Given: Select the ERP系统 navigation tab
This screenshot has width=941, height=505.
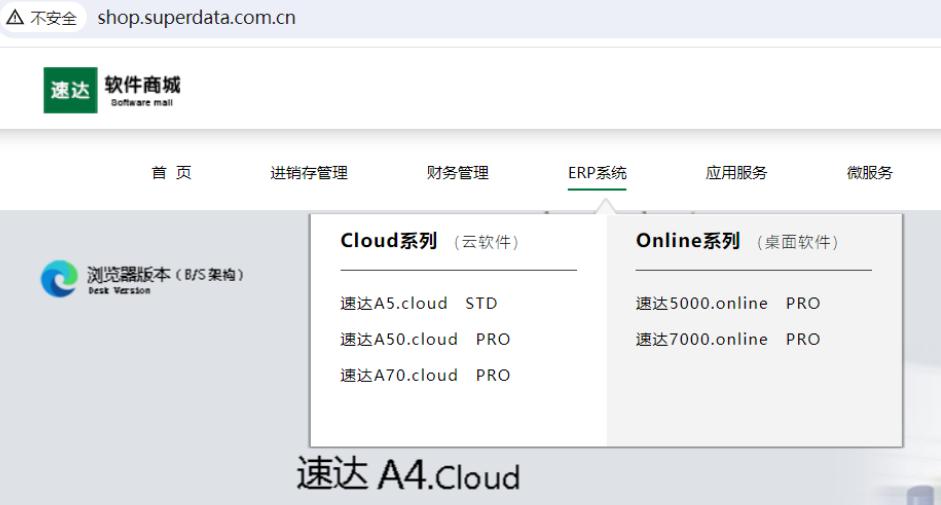Looking at the screenshot, I should 597,173.
